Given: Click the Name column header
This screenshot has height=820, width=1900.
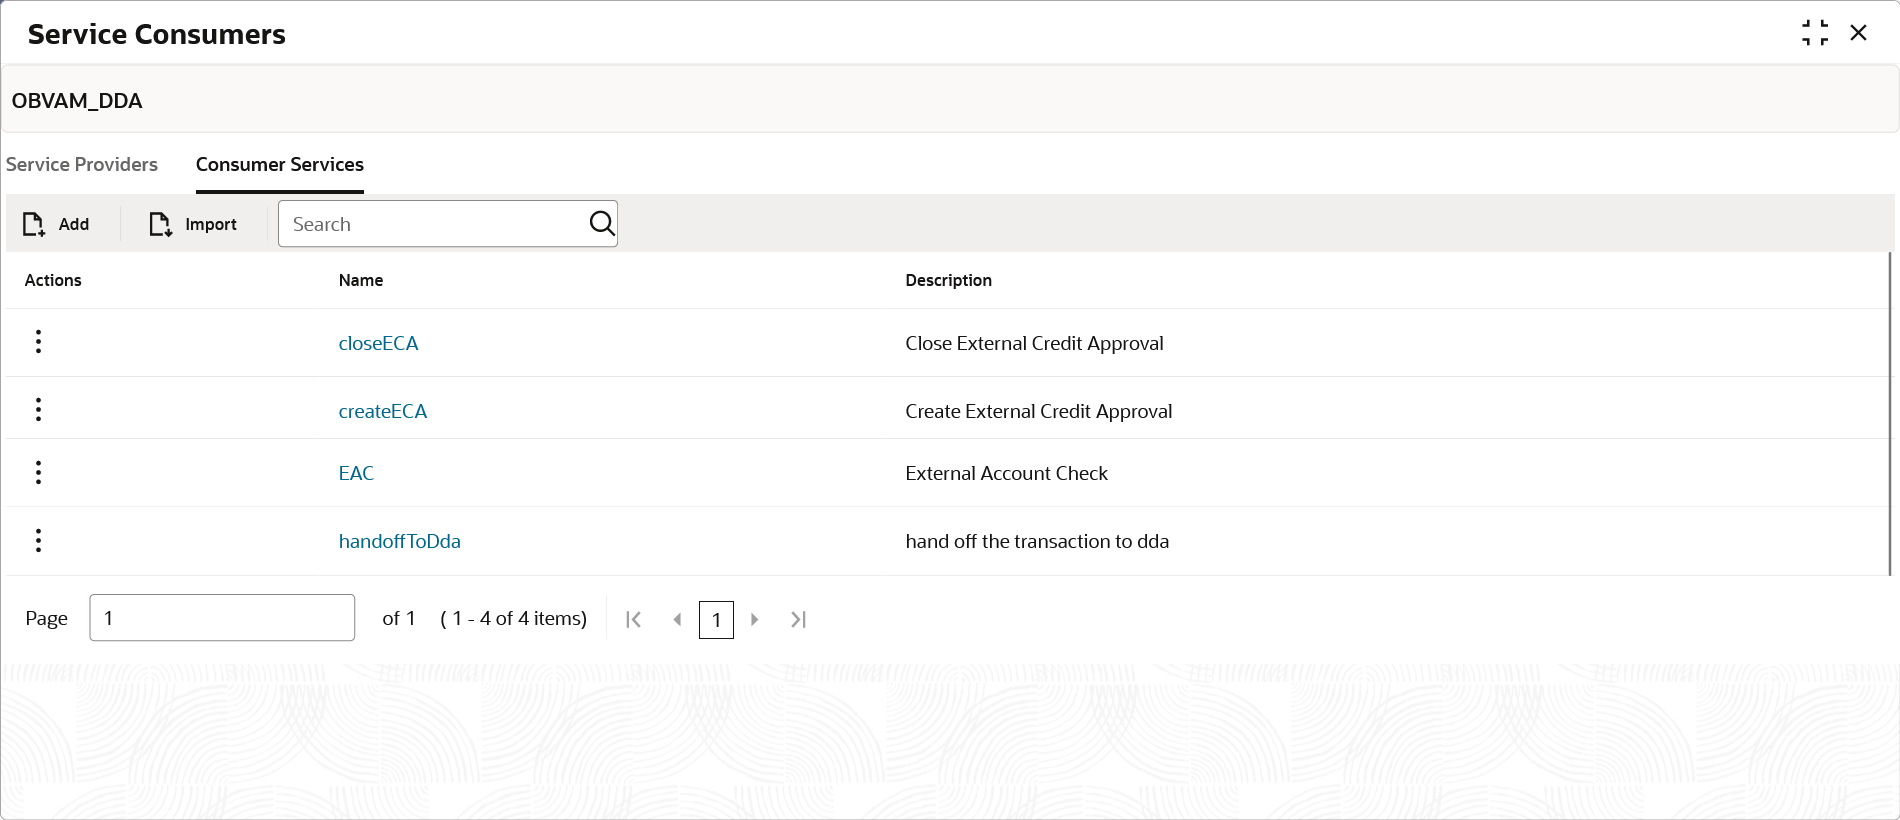Looking at the screenshot, I should click(x=361, y=280).
